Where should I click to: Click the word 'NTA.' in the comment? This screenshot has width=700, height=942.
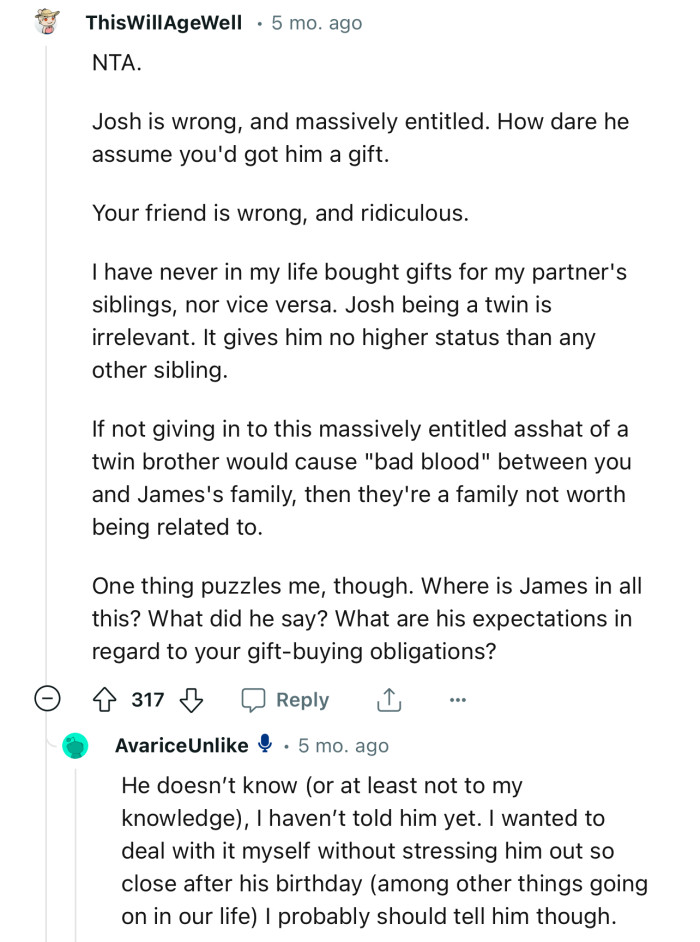110,62
